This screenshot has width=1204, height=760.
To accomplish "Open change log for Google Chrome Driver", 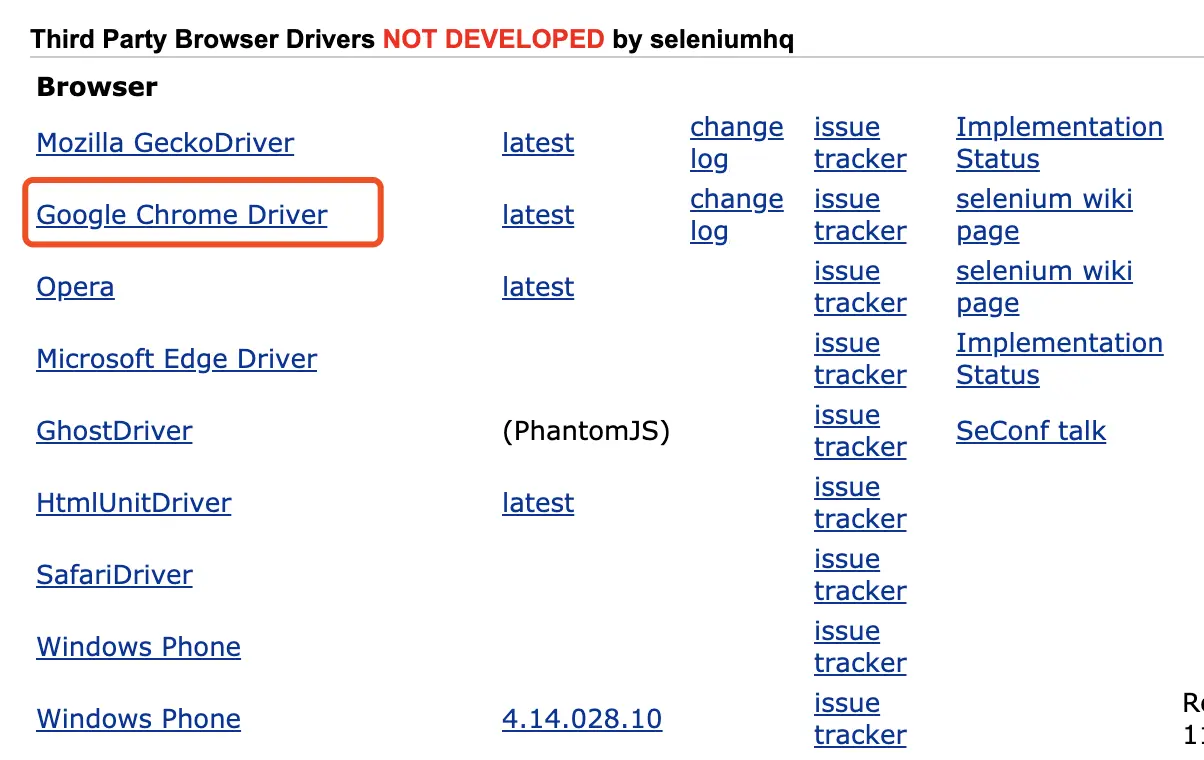I will coord(737,215).
